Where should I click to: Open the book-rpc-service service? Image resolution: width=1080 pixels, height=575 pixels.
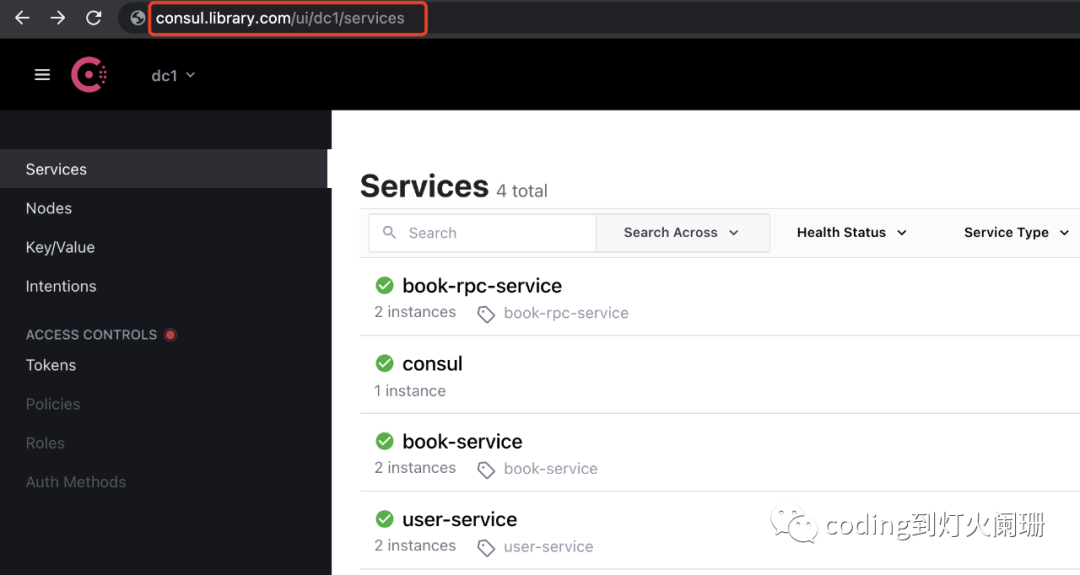click(482, 285)
